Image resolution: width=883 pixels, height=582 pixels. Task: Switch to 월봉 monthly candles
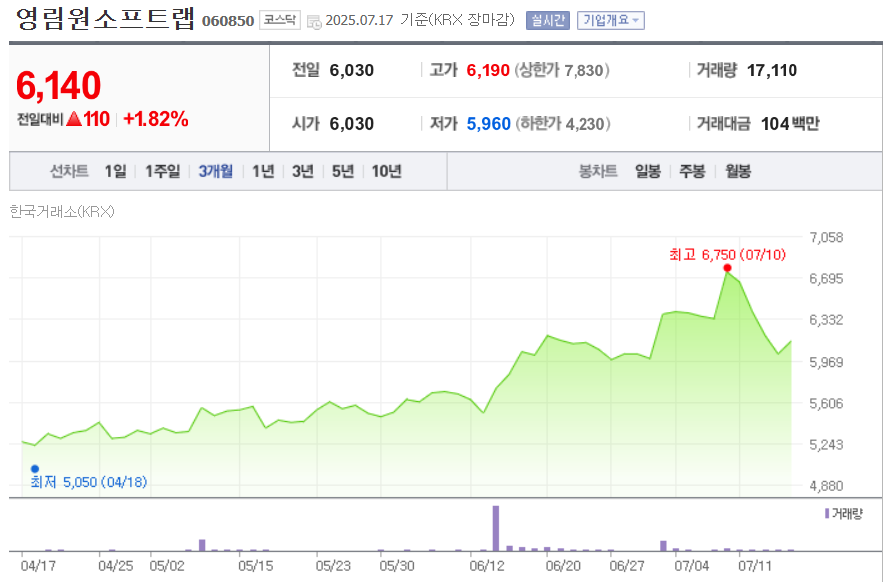[x=737, y=171]
